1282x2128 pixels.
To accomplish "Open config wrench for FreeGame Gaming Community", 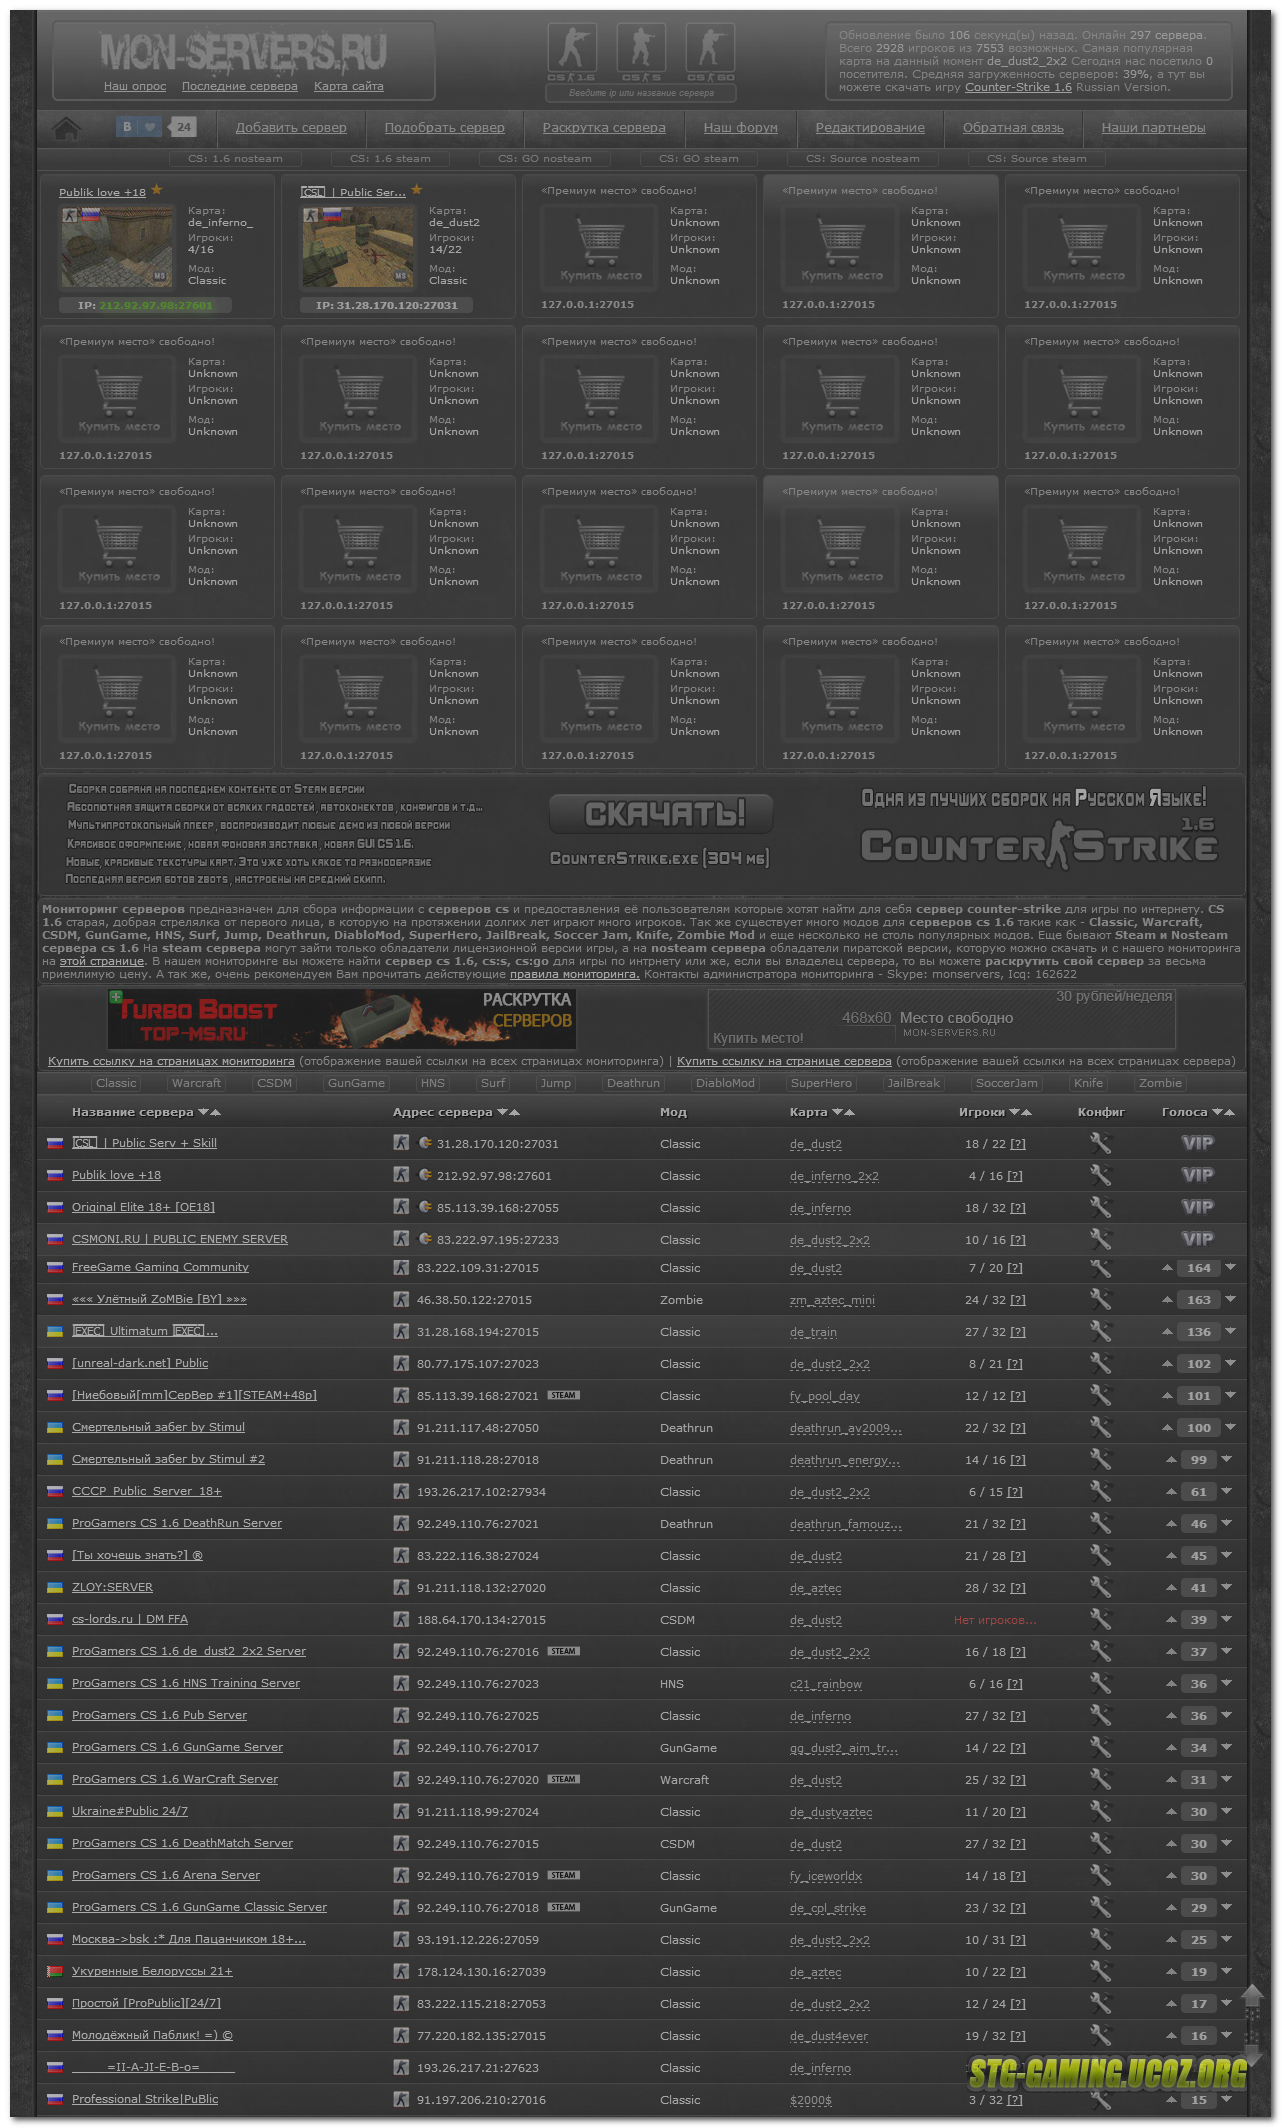I will (1100, 1268).
